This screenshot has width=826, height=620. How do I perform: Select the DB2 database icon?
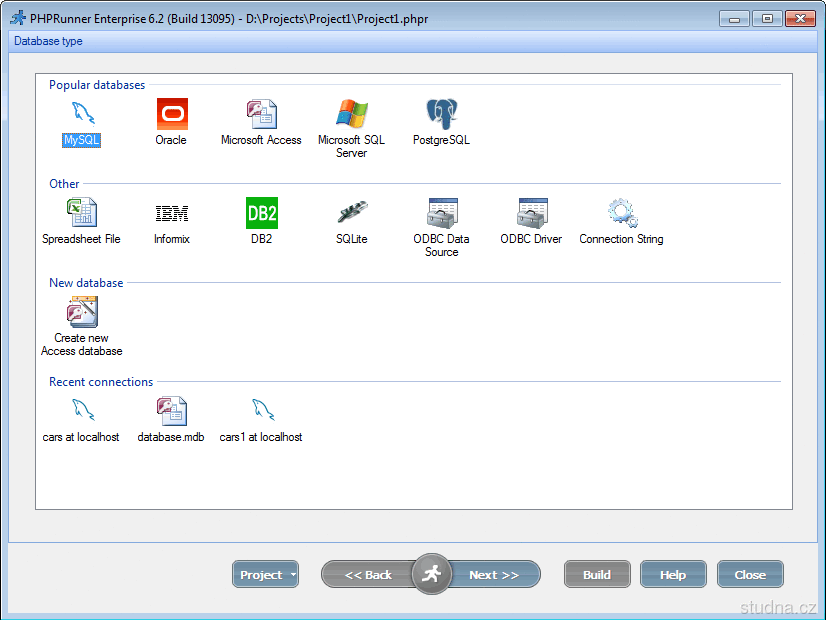click(261, 213)
